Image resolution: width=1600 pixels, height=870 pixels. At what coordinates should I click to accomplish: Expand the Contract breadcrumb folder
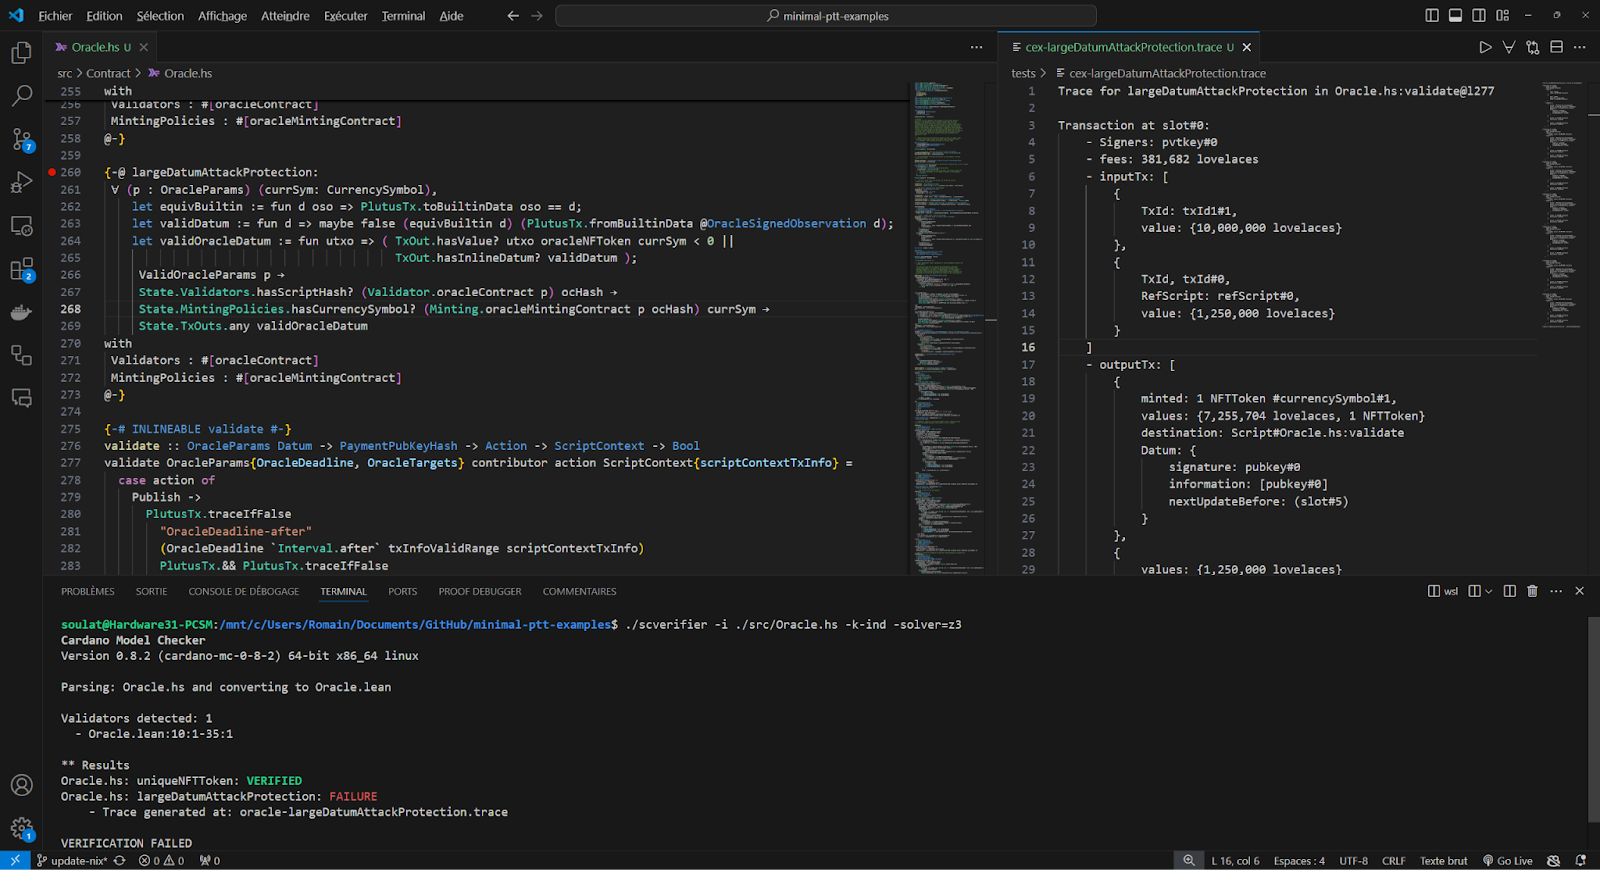(x=108, y=73)
